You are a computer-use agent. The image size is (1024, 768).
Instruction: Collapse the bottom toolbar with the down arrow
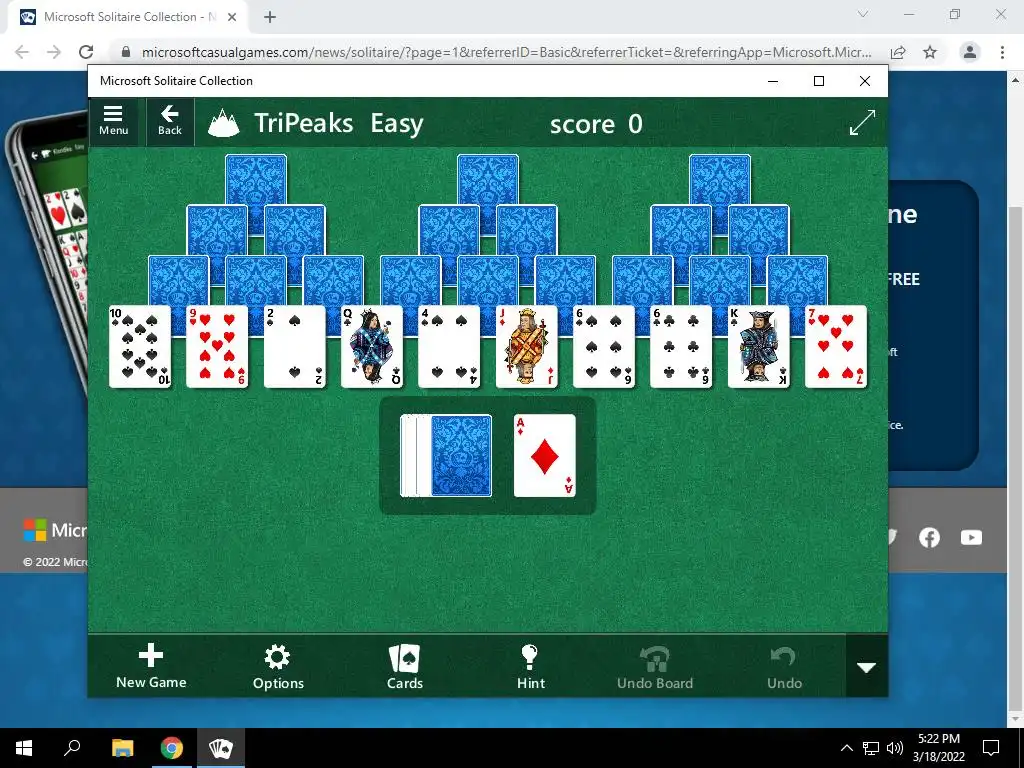click(867, 667)
